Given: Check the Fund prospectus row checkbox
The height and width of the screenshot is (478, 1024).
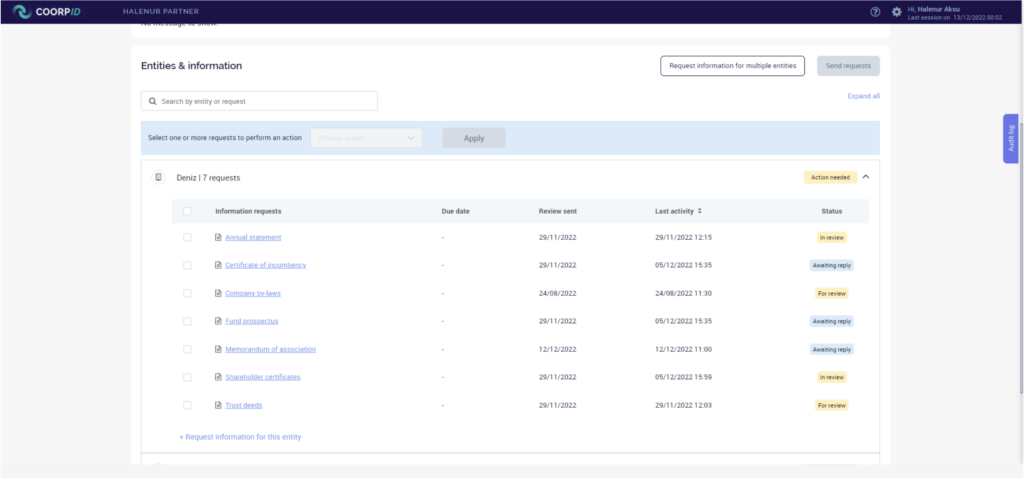Looking at the screenshot, I should pos(187,321).
